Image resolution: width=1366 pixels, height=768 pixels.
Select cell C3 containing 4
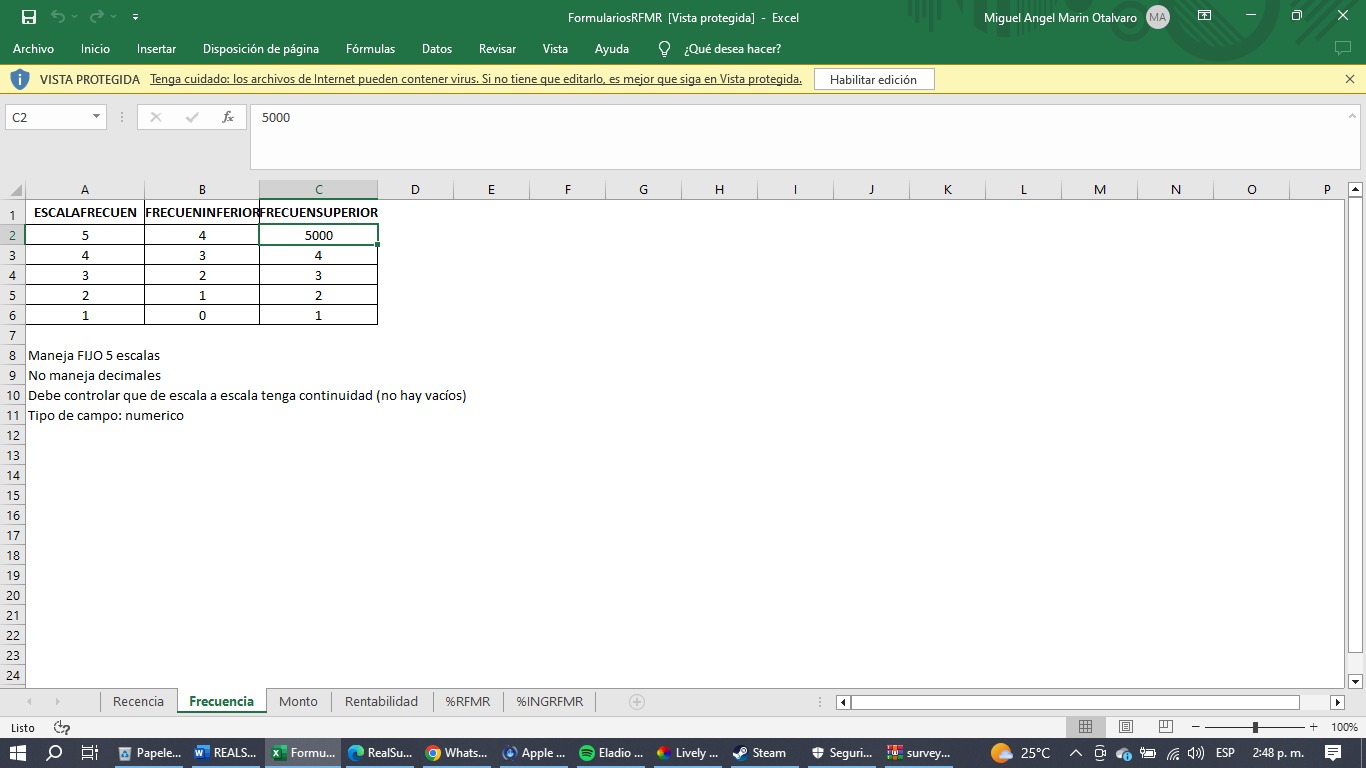pos(318,255)
